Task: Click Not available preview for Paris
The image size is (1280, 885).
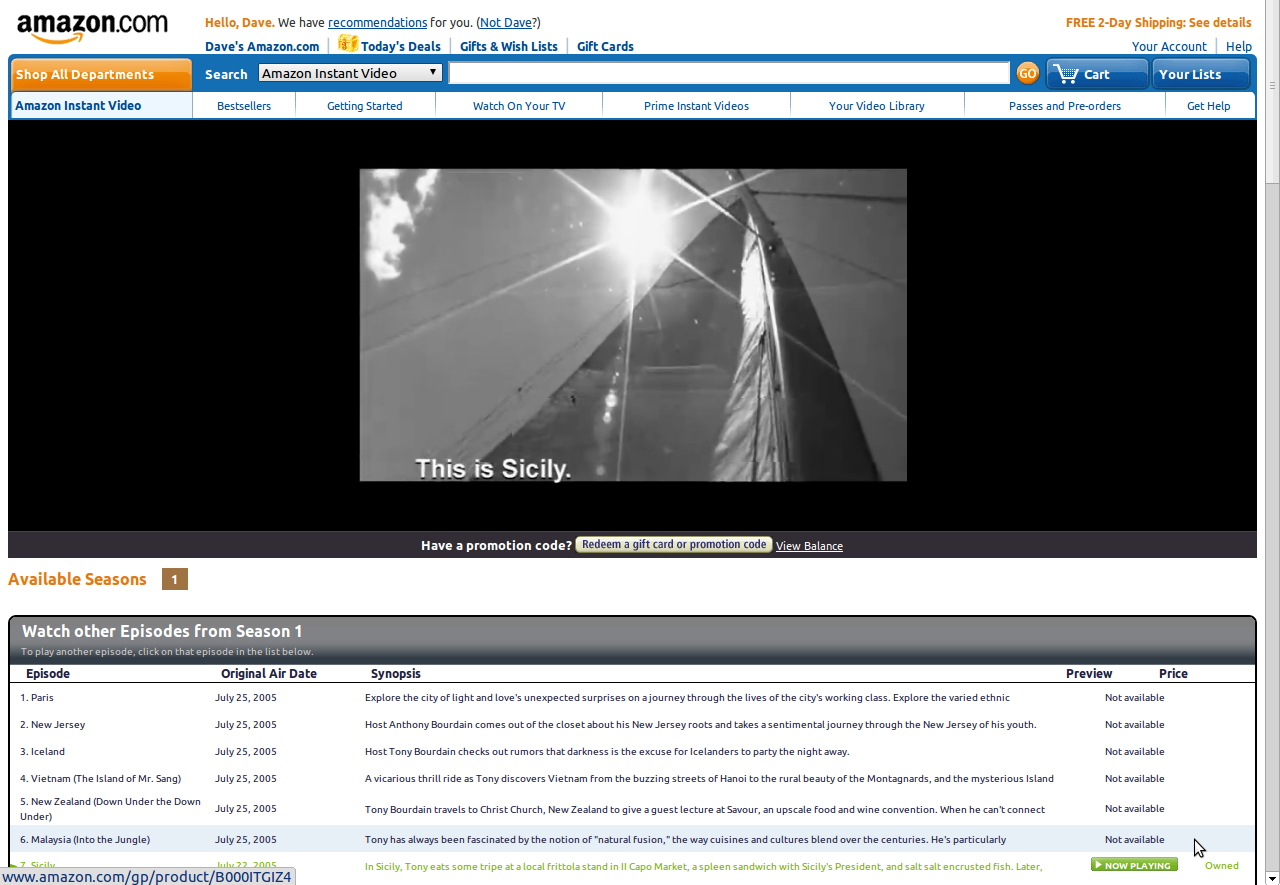Action: click(1134, 698)
